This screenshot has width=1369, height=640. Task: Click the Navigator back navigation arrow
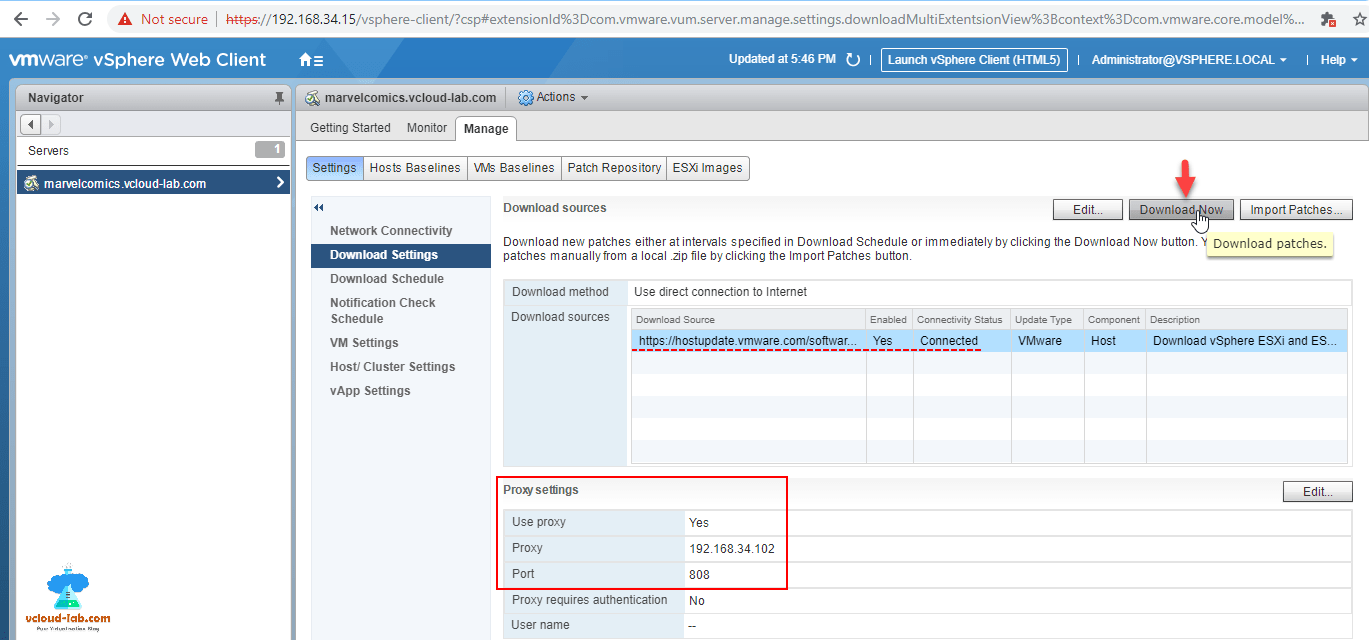29,124
